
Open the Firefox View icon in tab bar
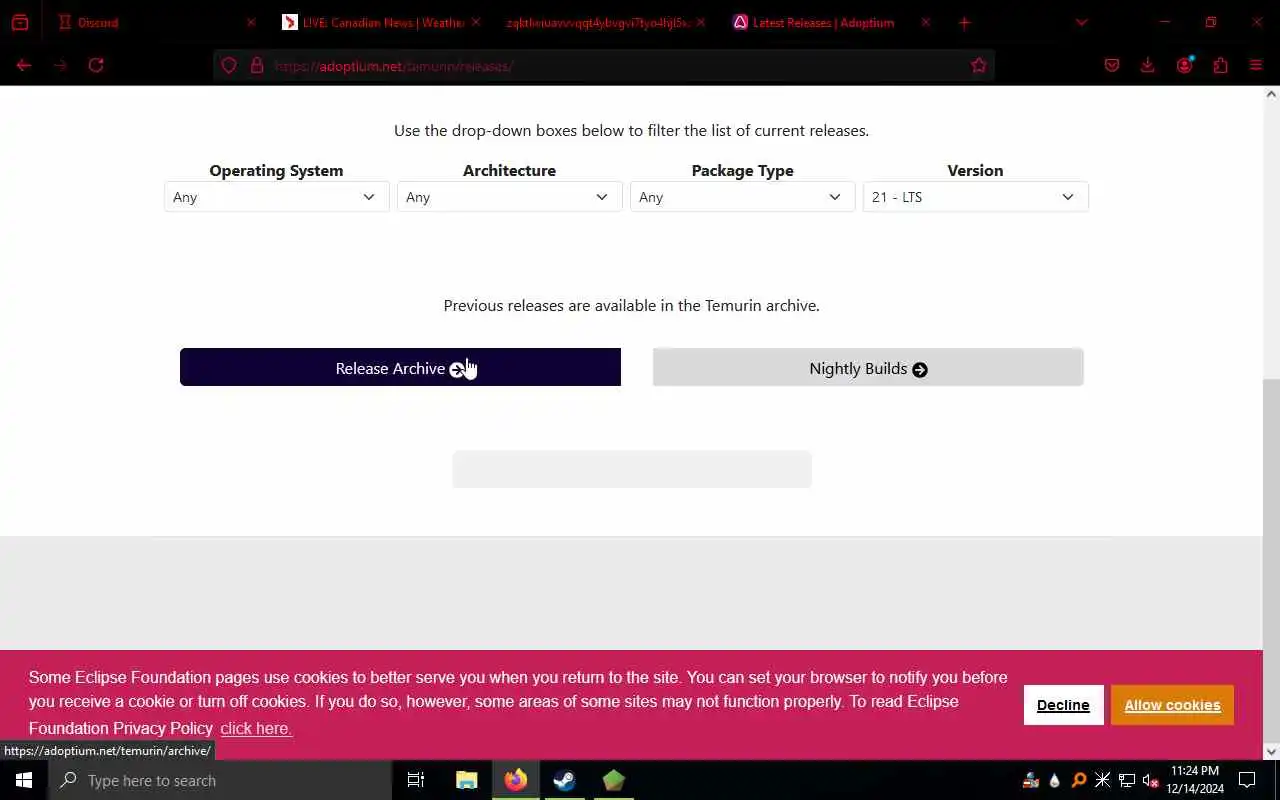tap(20, 22)
